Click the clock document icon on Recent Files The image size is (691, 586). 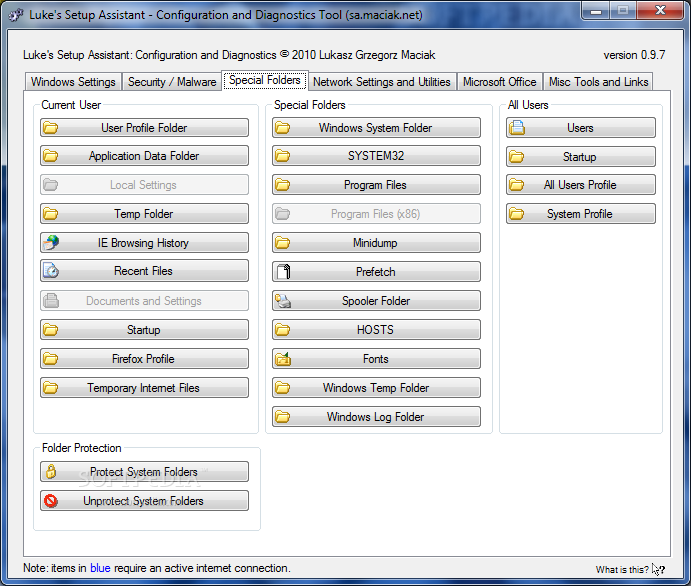[x=51, y=271]
